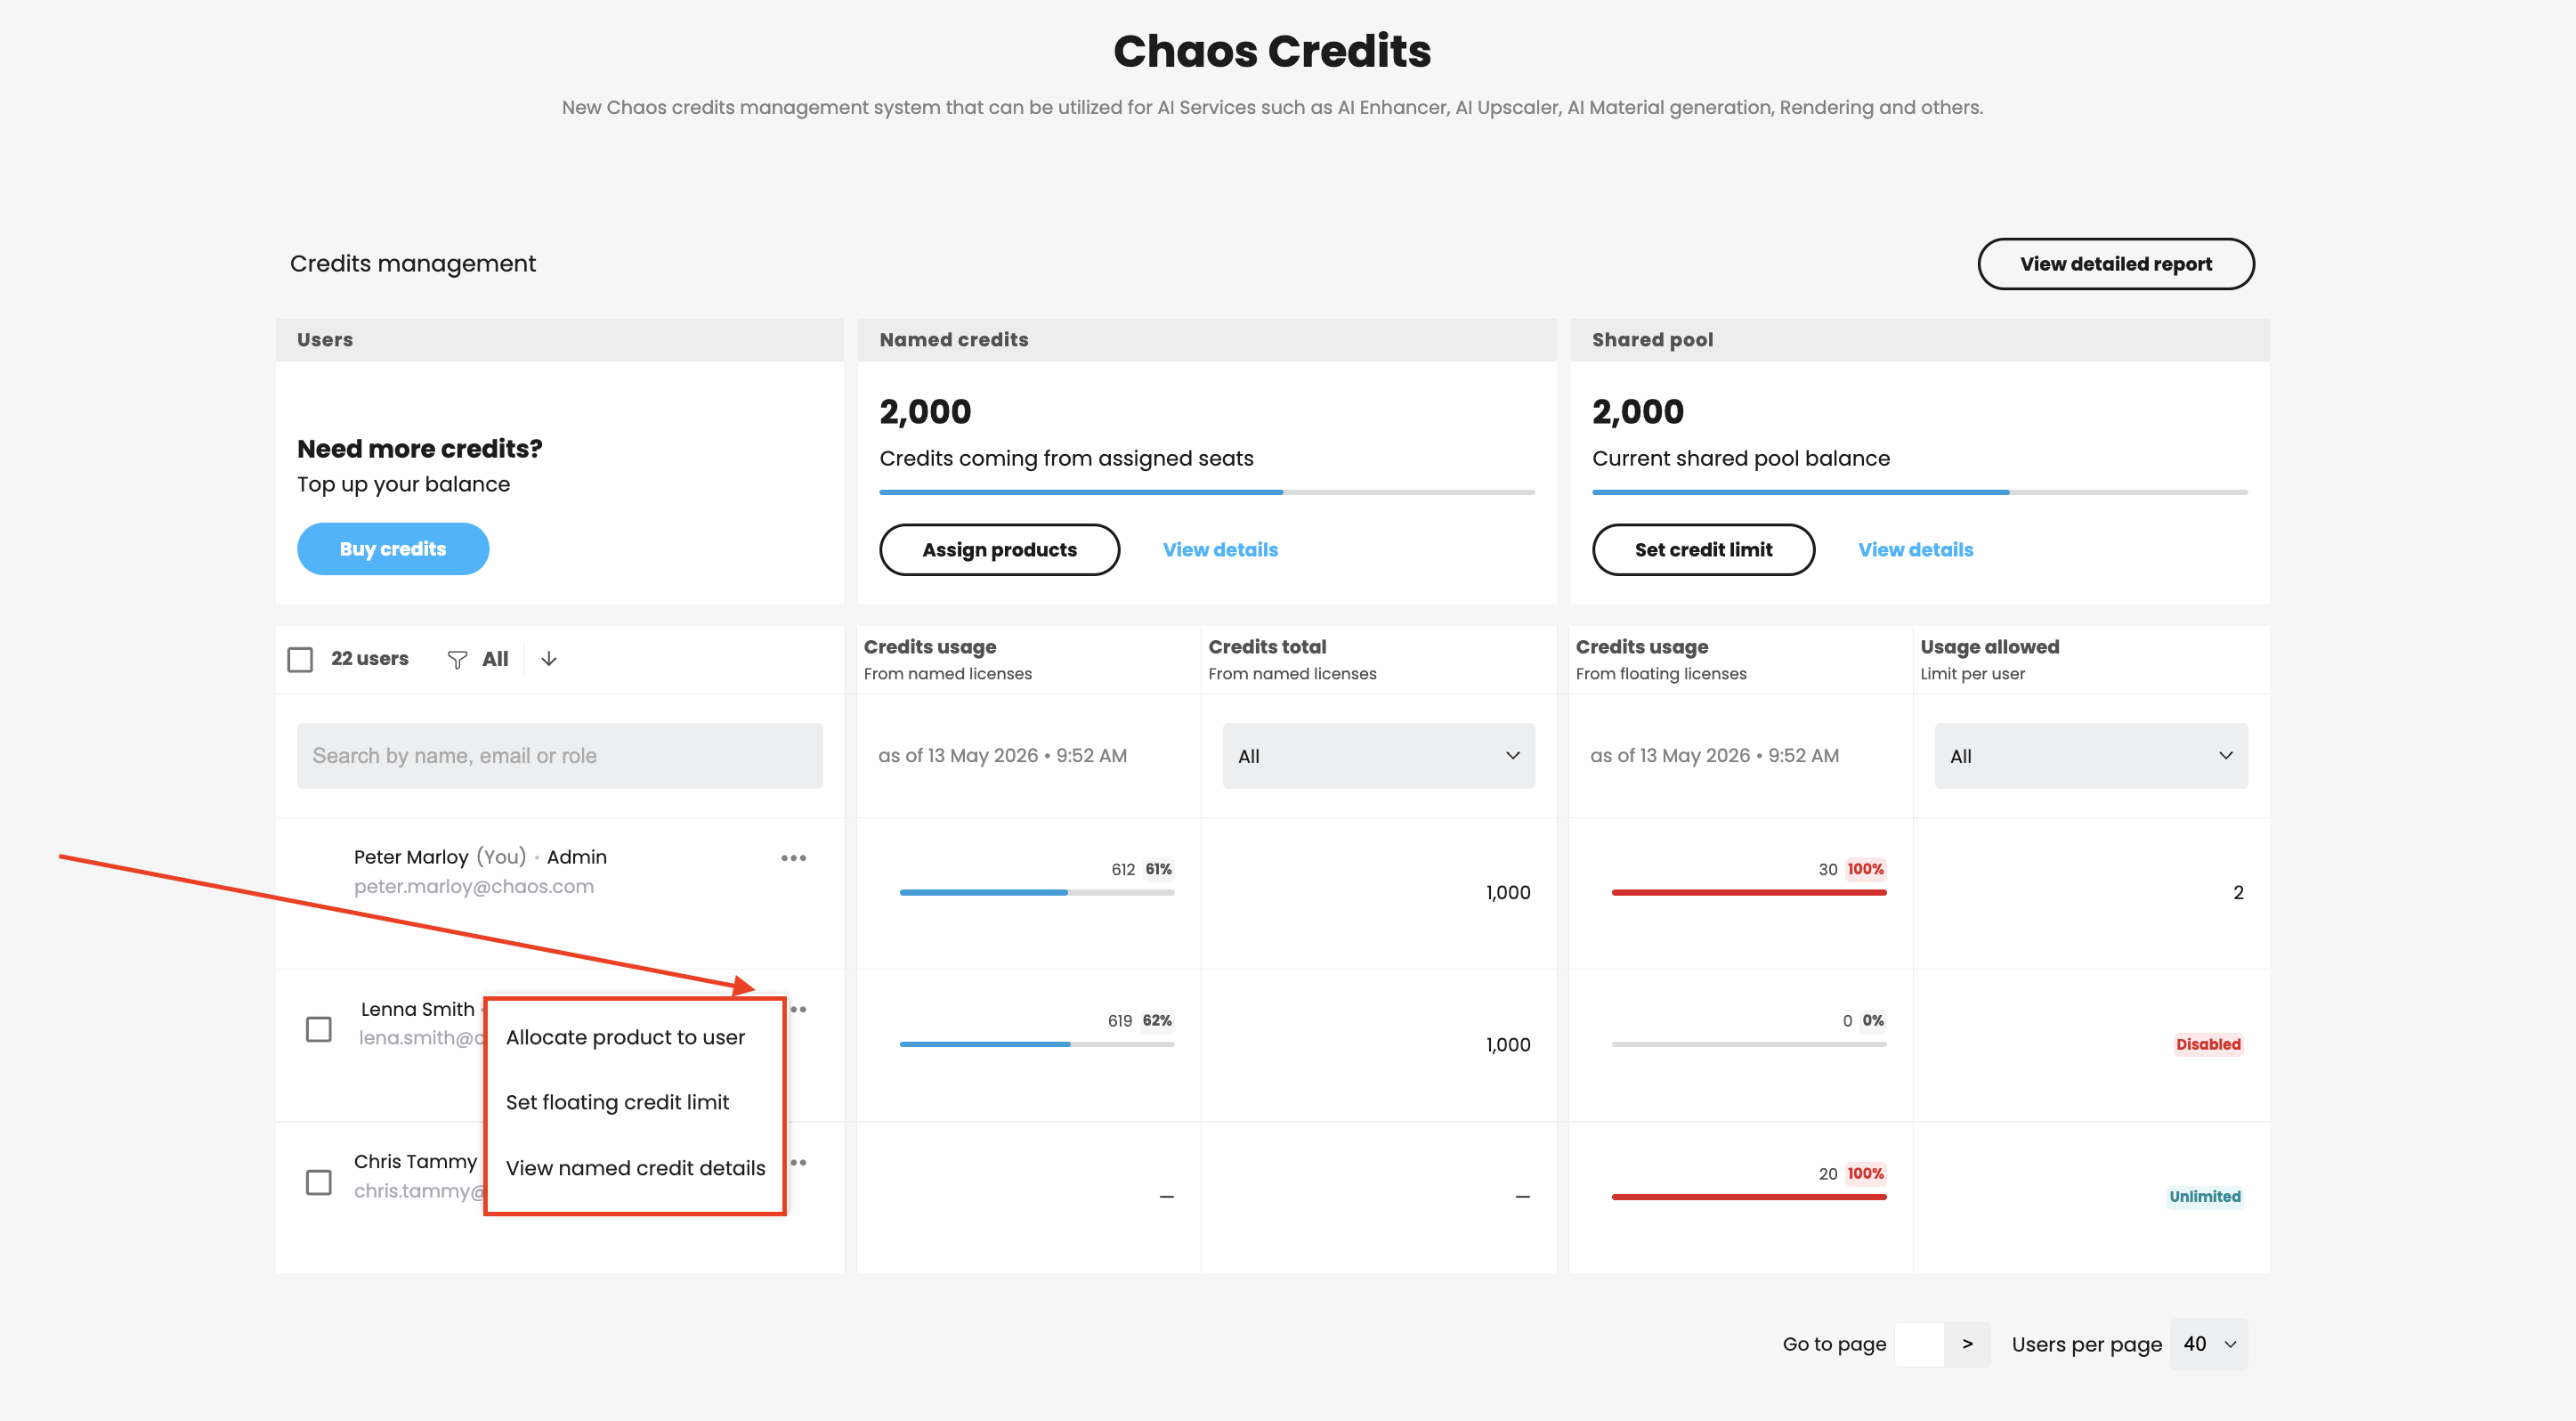Screen dimensions: 2576x1421
Task: Click the next page arrow button
Action: pyautogui.click(x=1967, y=1344)
